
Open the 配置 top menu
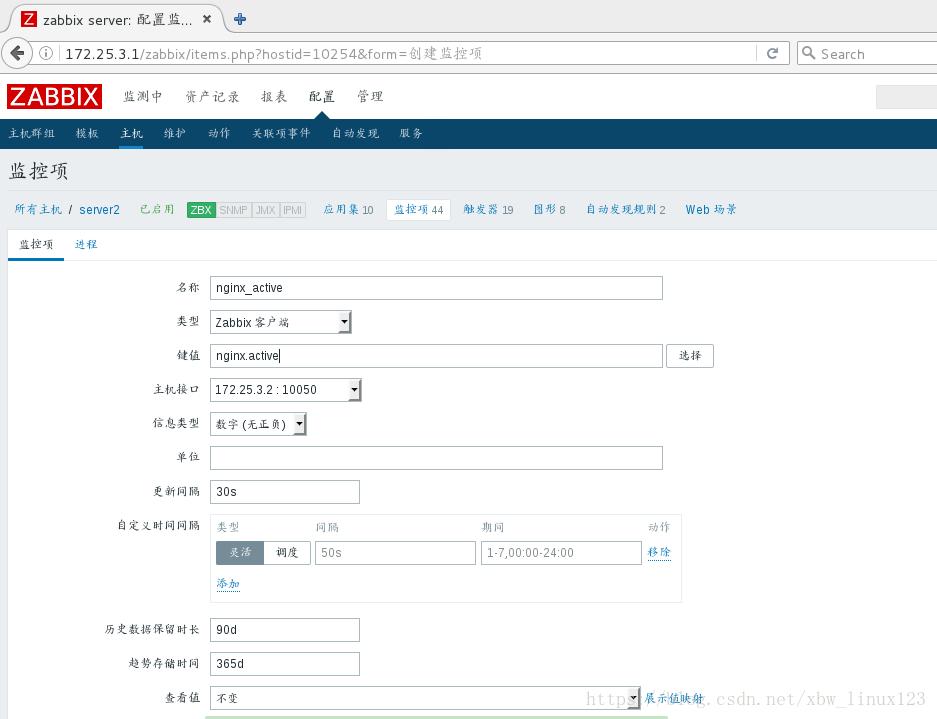pos(321,97)
